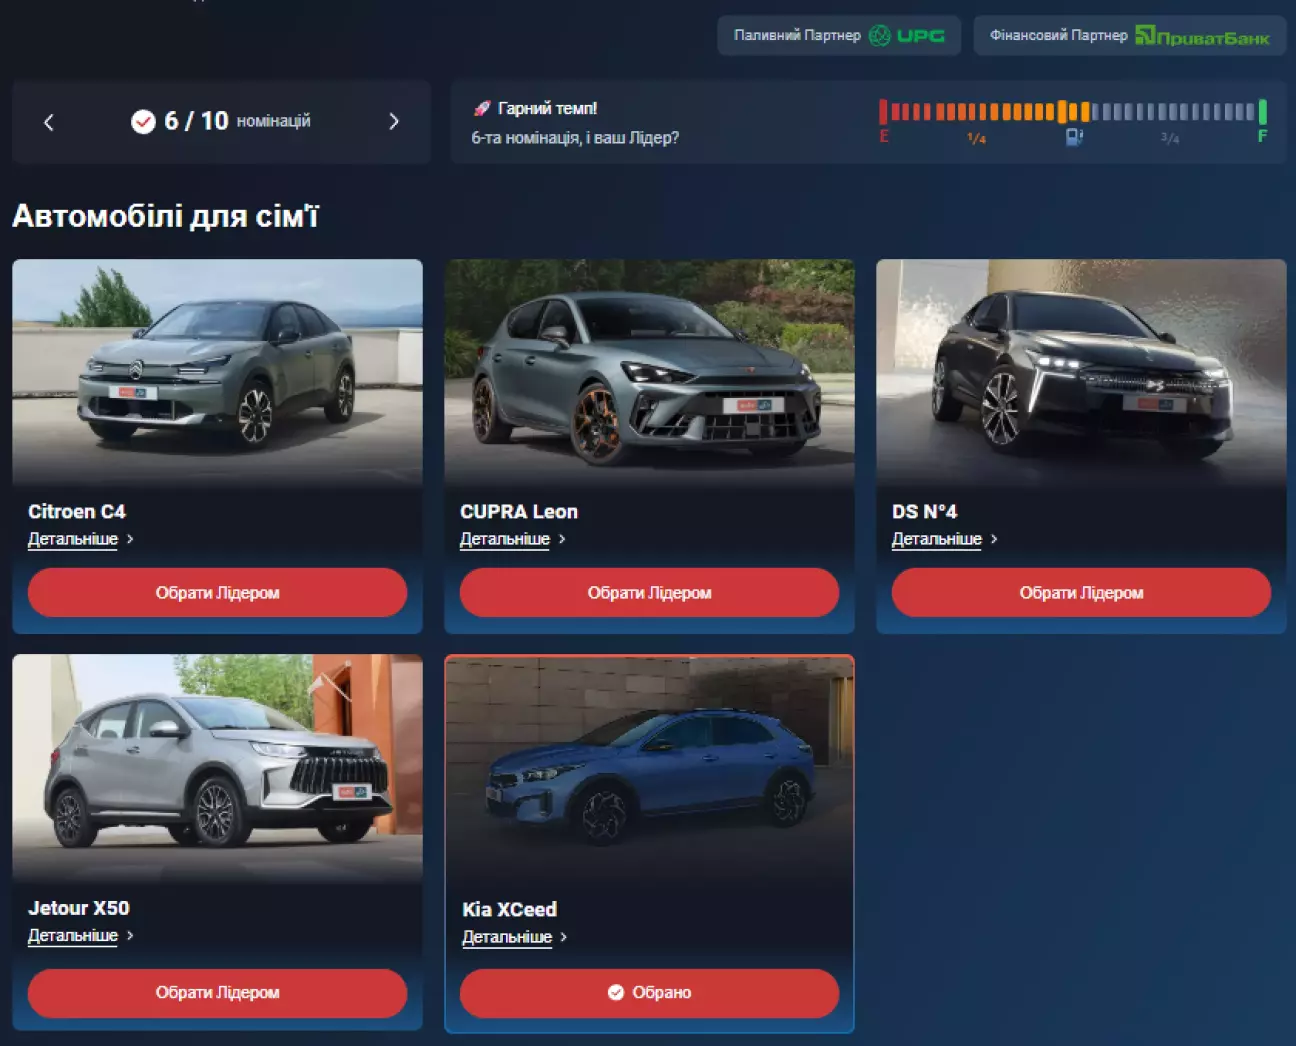Select Jetour X50 with Обрати Лідером

[217, 992]
